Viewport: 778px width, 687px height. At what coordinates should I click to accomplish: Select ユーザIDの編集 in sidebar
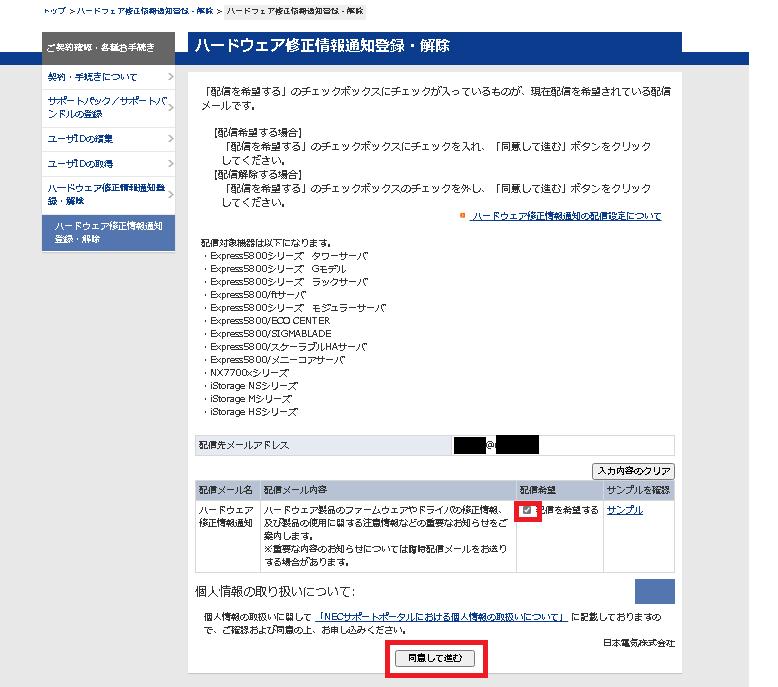coord(81,138)
